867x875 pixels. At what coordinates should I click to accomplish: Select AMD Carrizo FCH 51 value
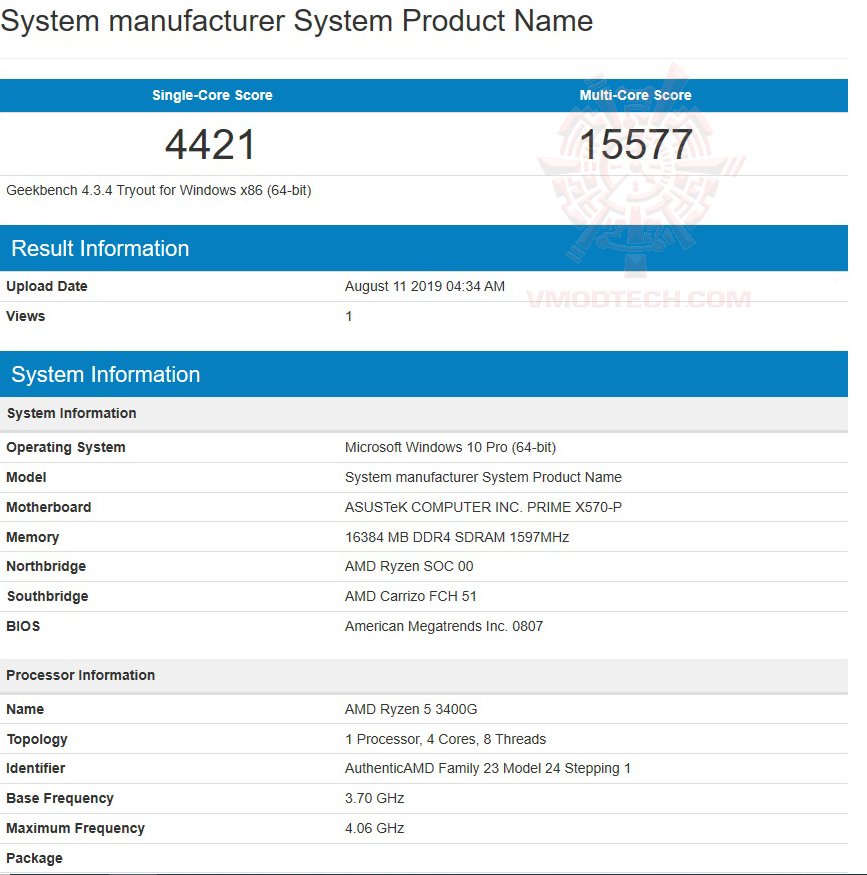(411, 597)
